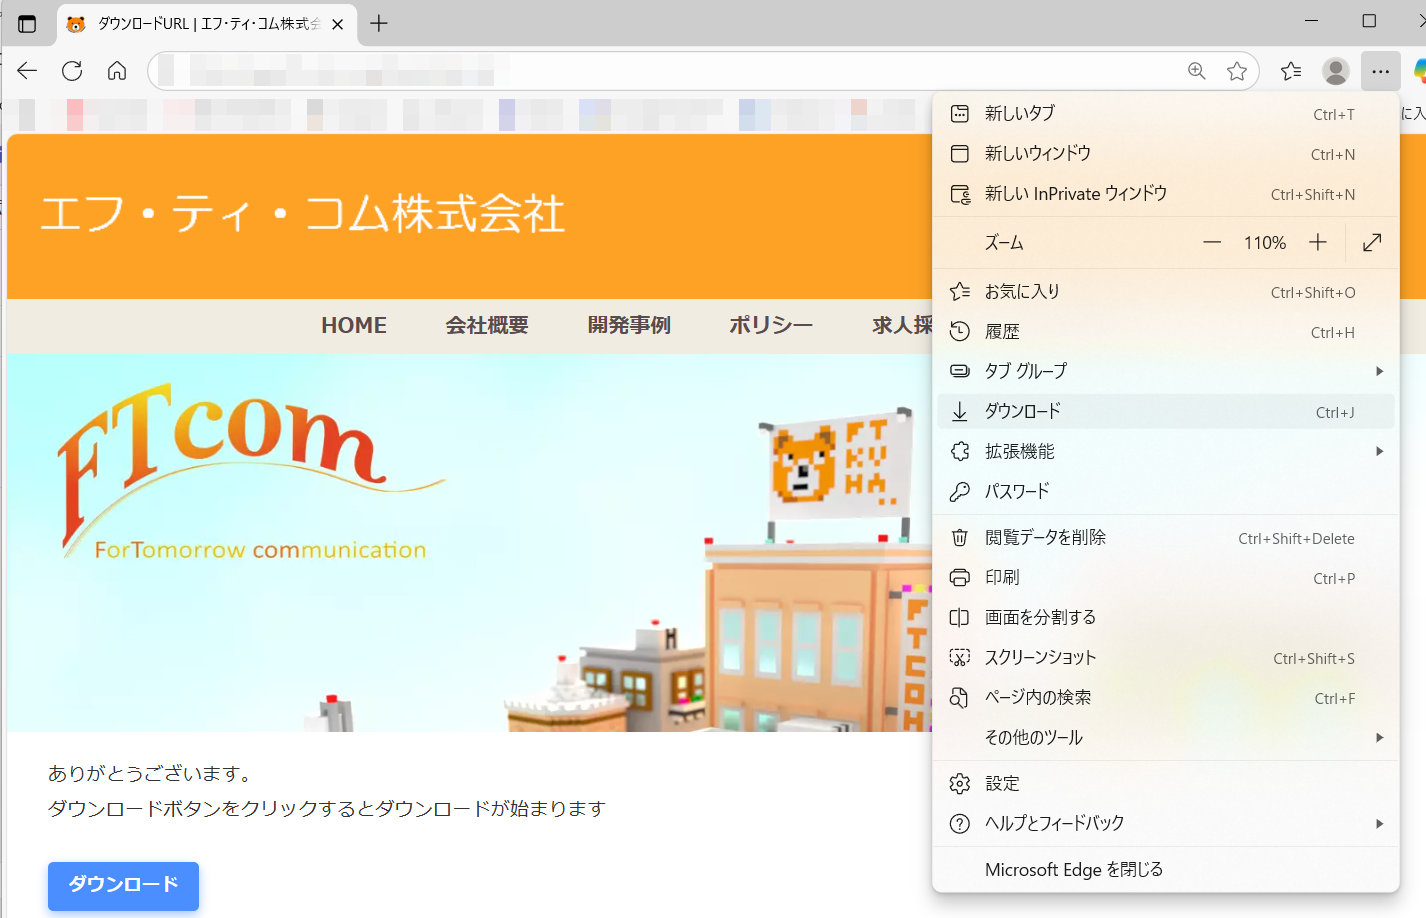Add page to favorites star icon
Image resolution: width=1426 pixels, height=918 pixels.
coord(1237,71)
